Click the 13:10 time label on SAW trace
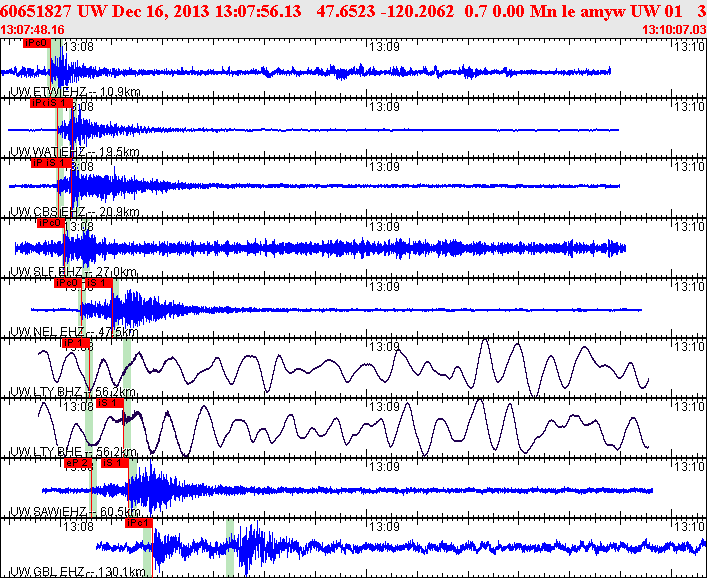This screenshot has height=578, width=707. coord(686,466)
